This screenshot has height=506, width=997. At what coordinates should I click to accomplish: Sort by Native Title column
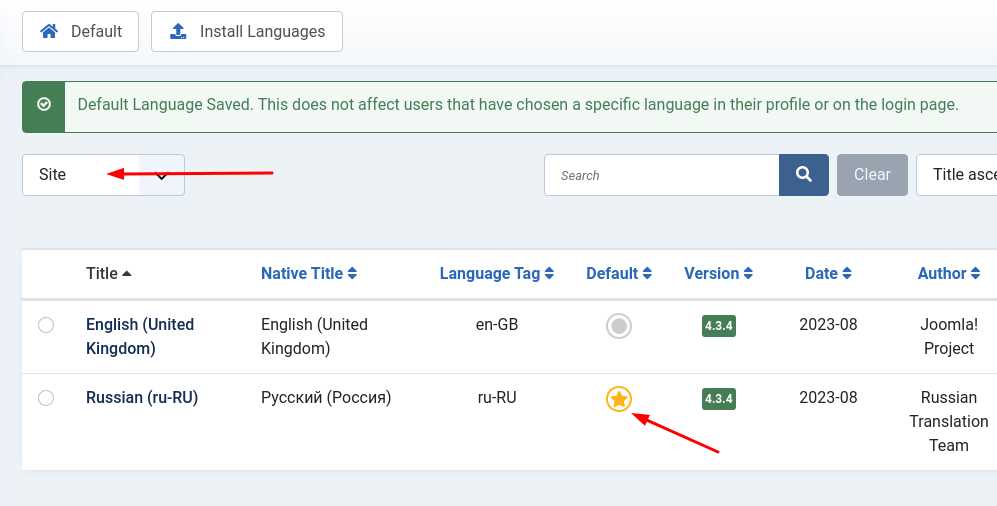pos(309,273)
